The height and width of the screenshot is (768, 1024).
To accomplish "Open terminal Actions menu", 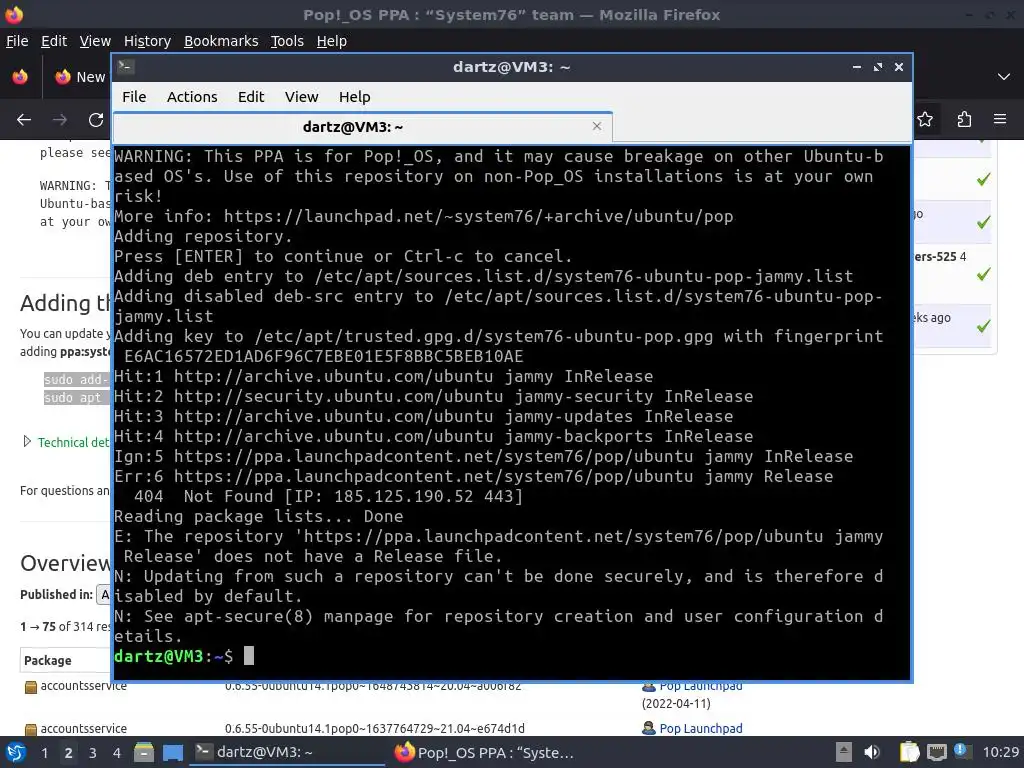I will coord(192,97).
